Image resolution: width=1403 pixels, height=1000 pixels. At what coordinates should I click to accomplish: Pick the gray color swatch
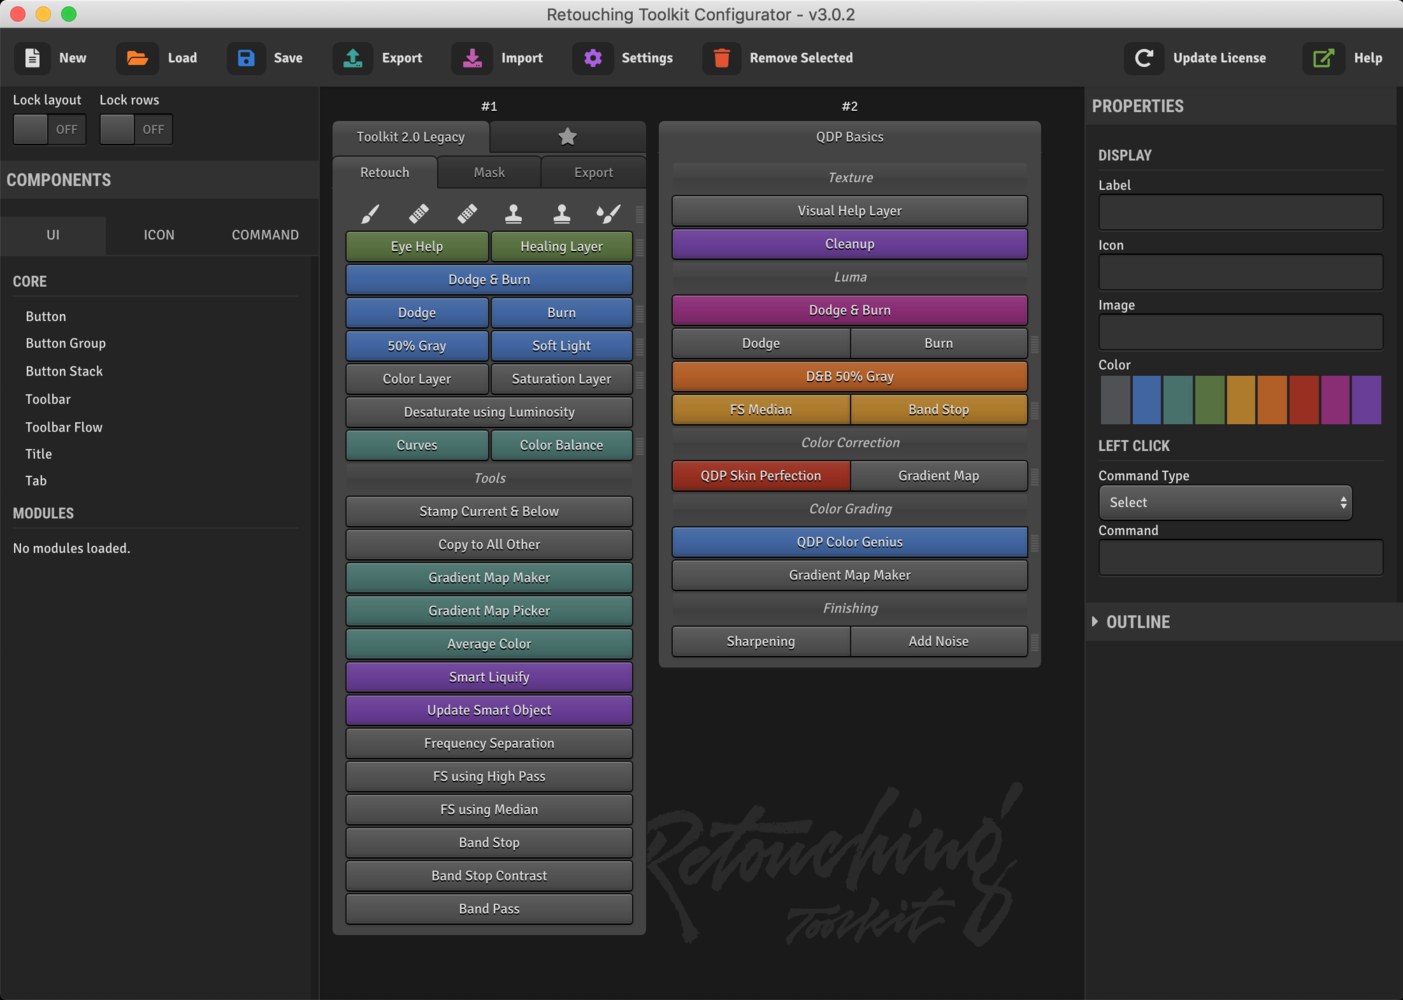click(1115, 400)
